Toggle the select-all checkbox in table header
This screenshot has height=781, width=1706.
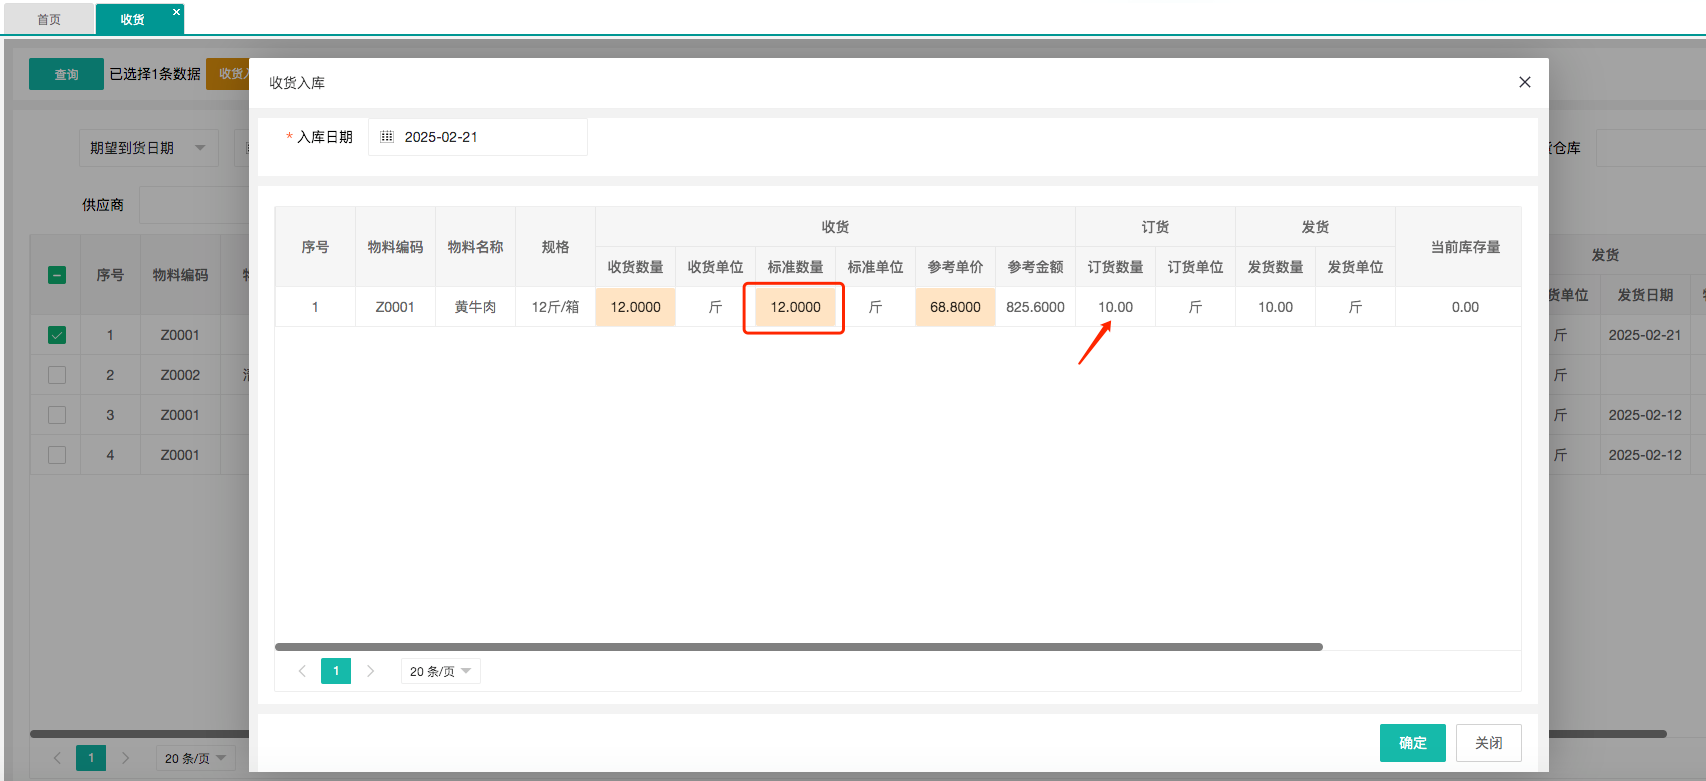point(57,275)
